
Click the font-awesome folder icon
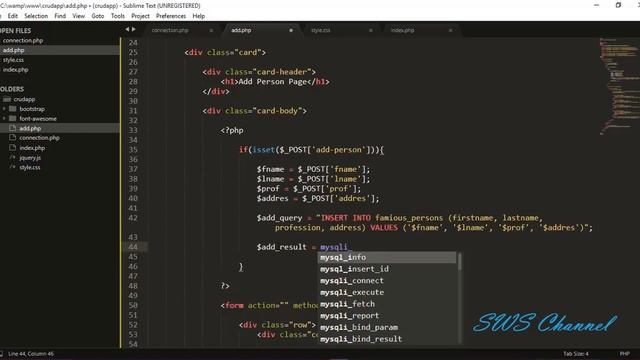(x=13, y=119)
